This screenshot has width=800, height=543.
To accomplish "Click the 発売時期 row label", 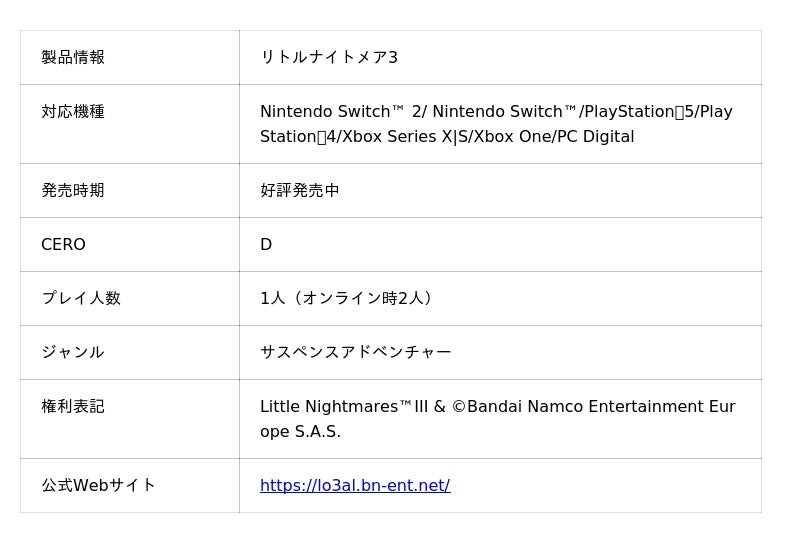I will (73, 190).
